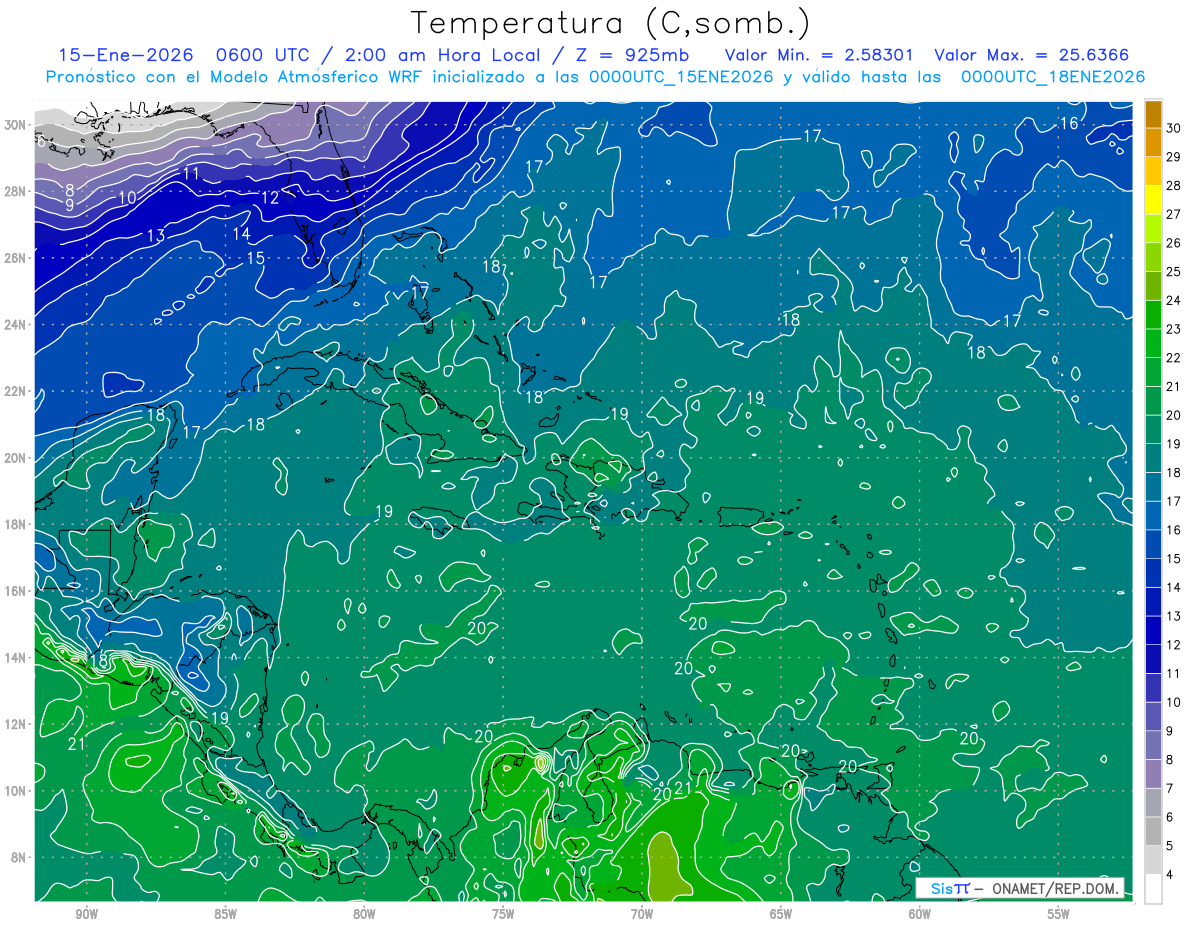This screenshot has width=1200, height=927.
Task: Click the 0000UTC_18ENE2026 valid-until text
Action: point(1052,76)
